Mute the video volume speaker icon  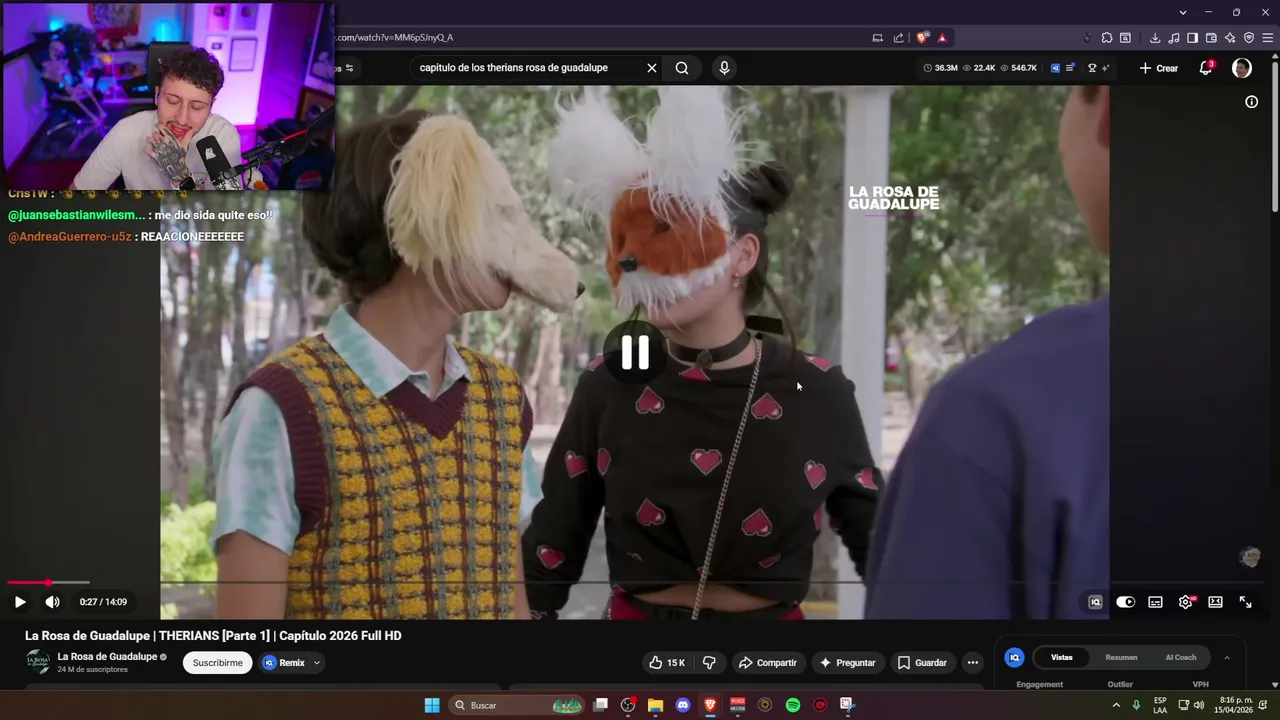point(52,602)
